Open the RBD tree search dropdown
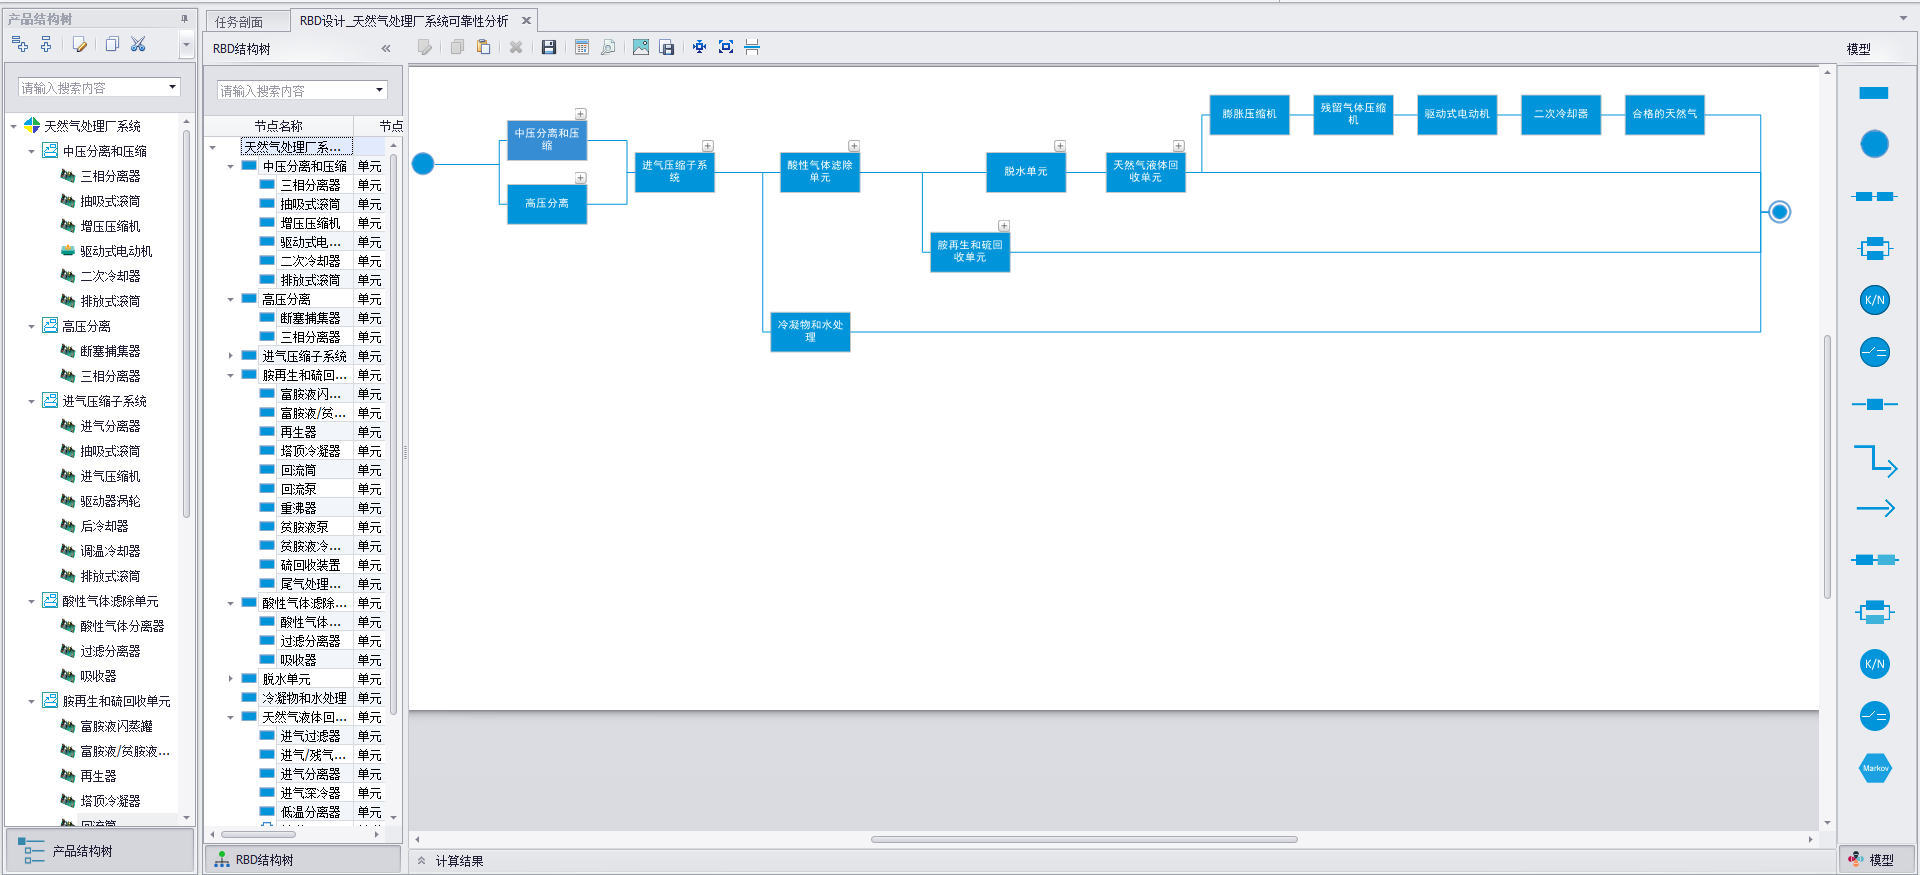Screen dimensions: 1920x875 [379, 90]
